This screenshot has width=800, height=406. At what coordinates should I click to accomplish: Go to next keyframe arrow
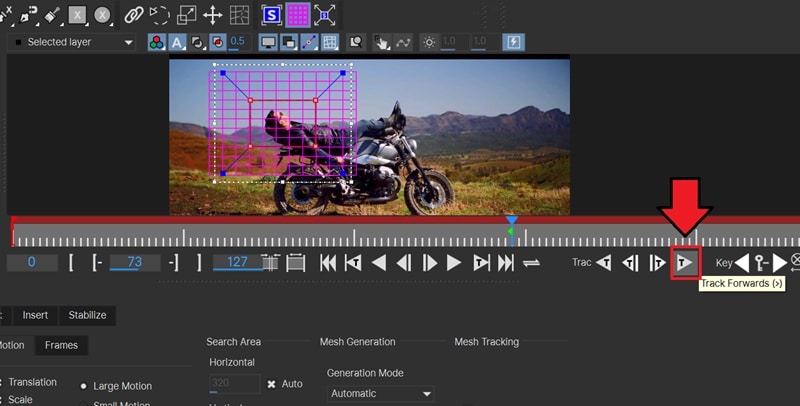coord(780,263)
